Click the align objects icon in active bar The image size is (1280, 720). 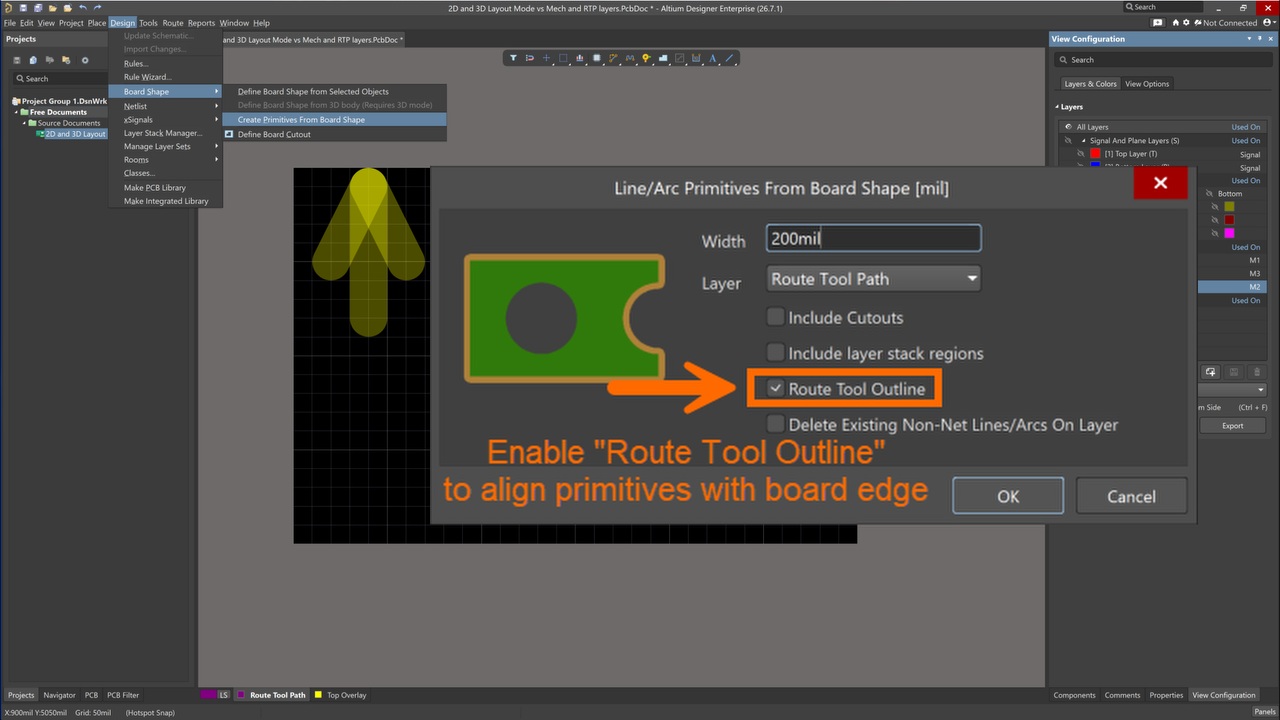pos(580,58)
